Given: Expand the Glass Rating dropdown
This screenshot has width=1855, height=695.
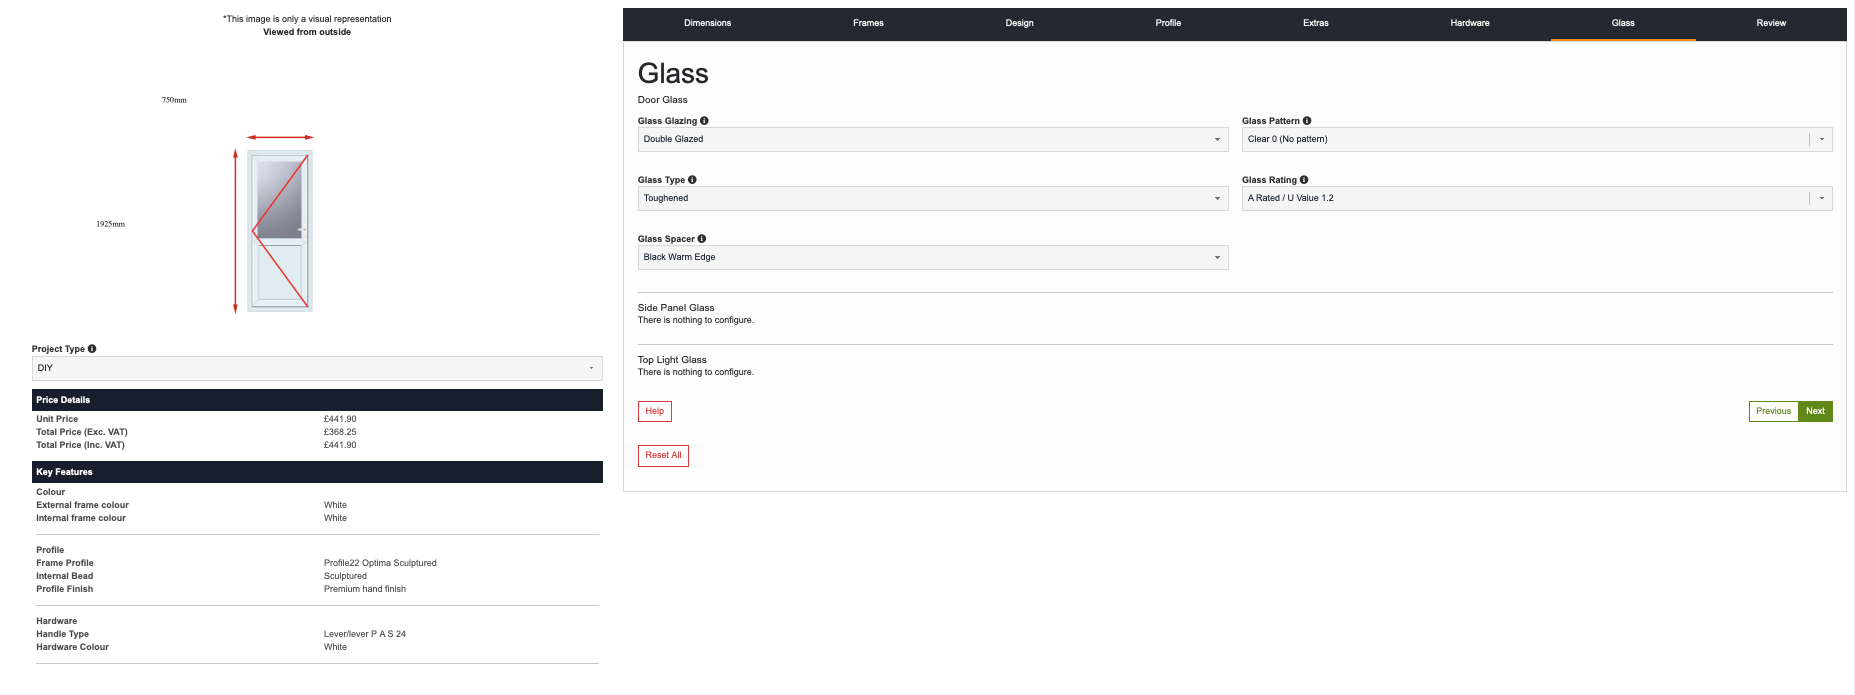Looking at the screenshot, I should pos(1536,199).
